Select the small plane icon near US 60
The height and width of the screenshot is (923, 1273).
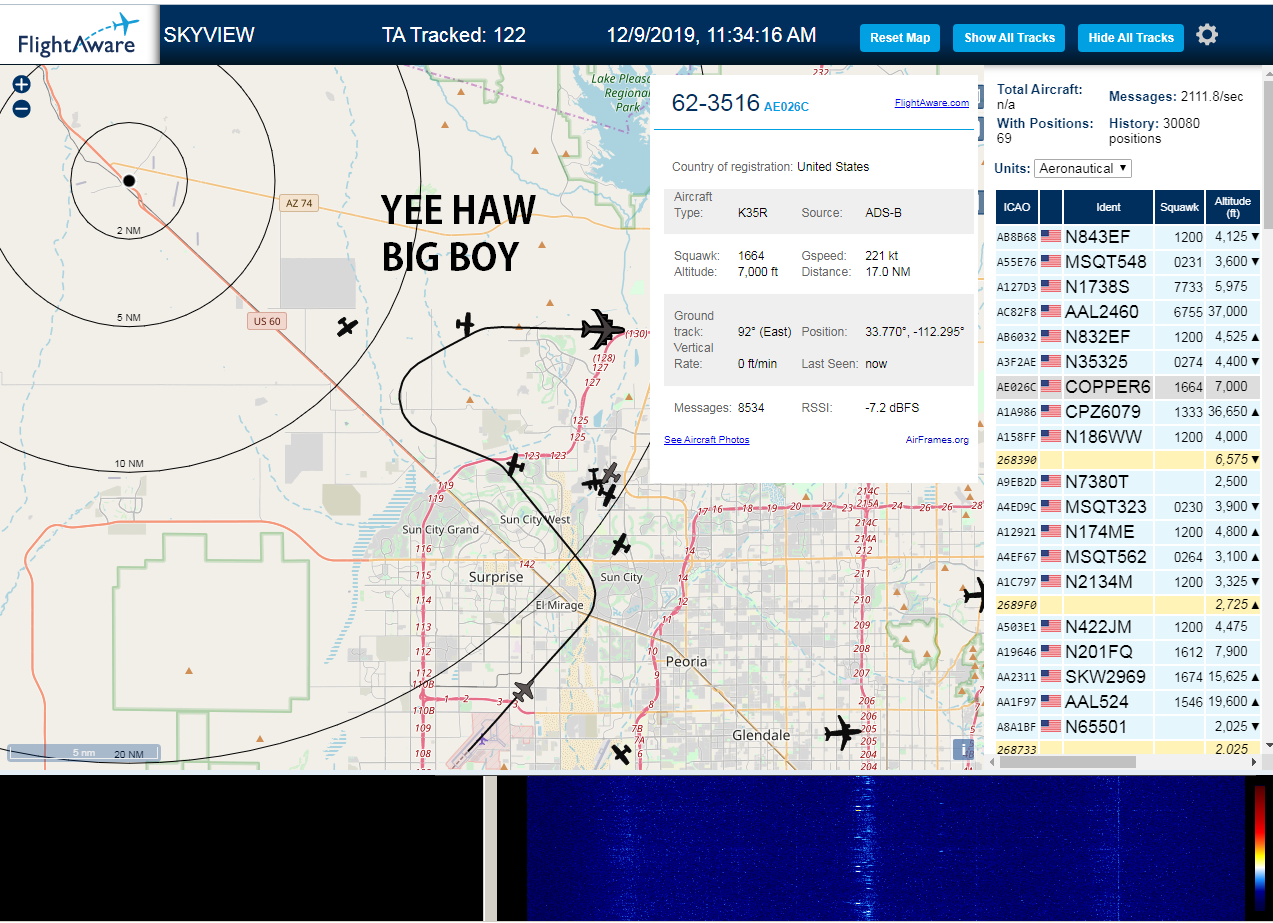coord(347,326)
